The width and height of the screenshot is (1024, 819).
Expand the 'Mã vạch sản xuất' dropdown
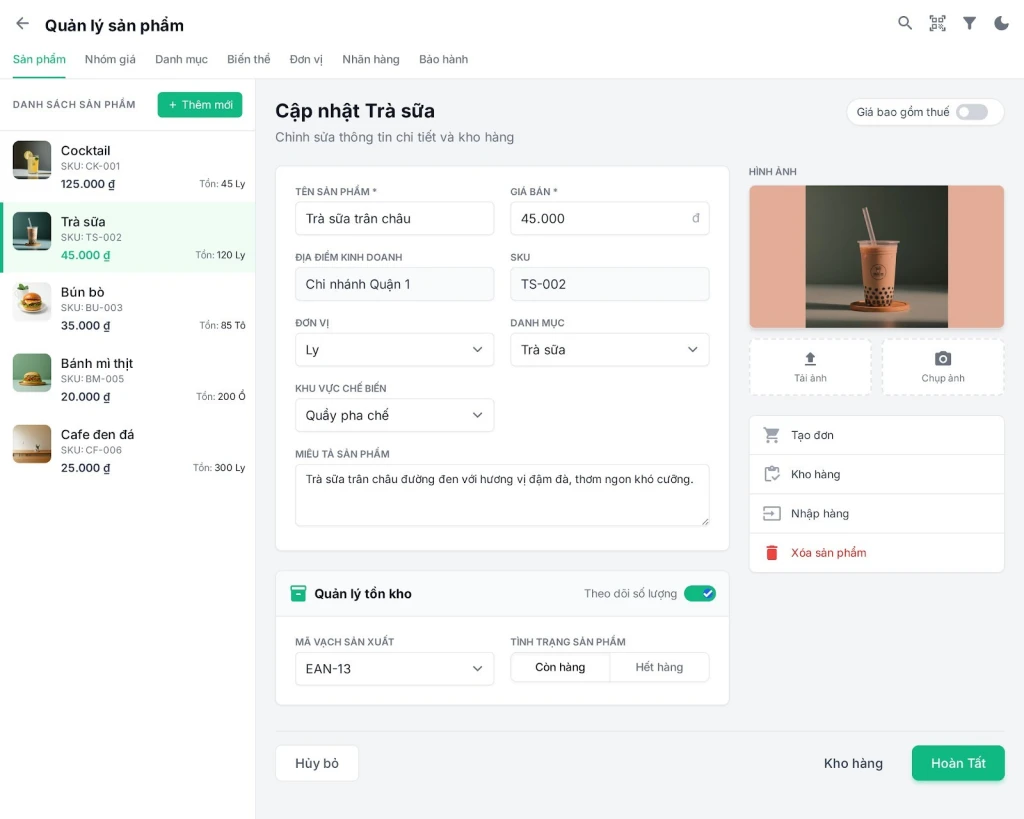[x=394, y=669]
